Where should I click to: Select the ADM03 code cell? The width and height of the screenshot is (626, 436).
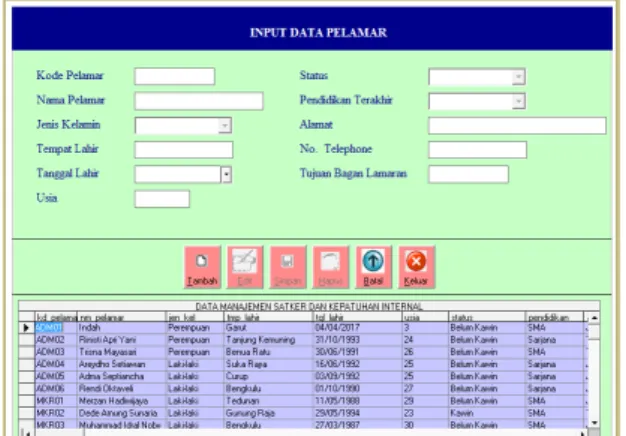point(55,352)
